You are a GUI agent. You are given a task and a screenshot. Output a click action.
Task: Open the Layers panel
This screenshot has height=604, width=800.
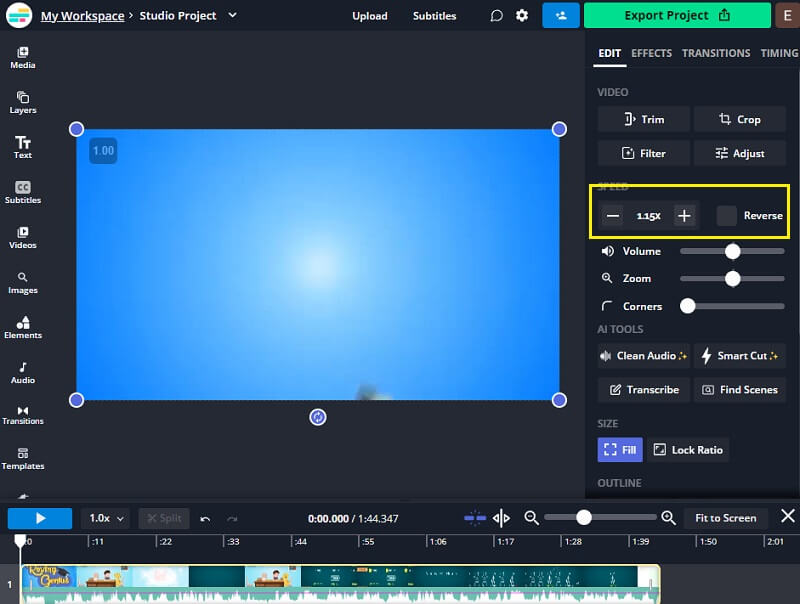click(x=22, y=103)
